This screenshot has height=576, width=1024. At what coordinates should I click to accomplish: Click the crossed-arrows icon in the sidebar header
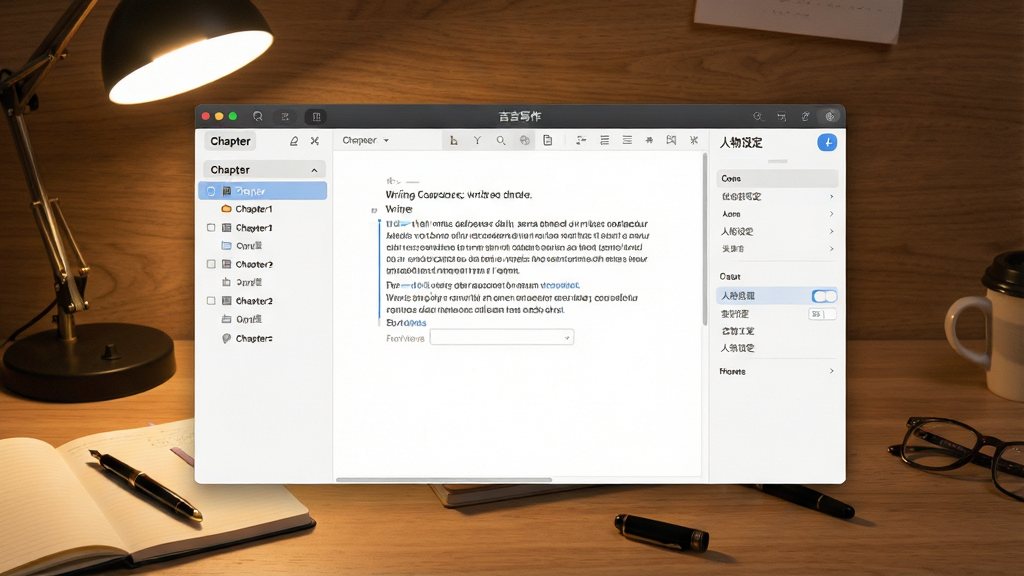[315, 141]
